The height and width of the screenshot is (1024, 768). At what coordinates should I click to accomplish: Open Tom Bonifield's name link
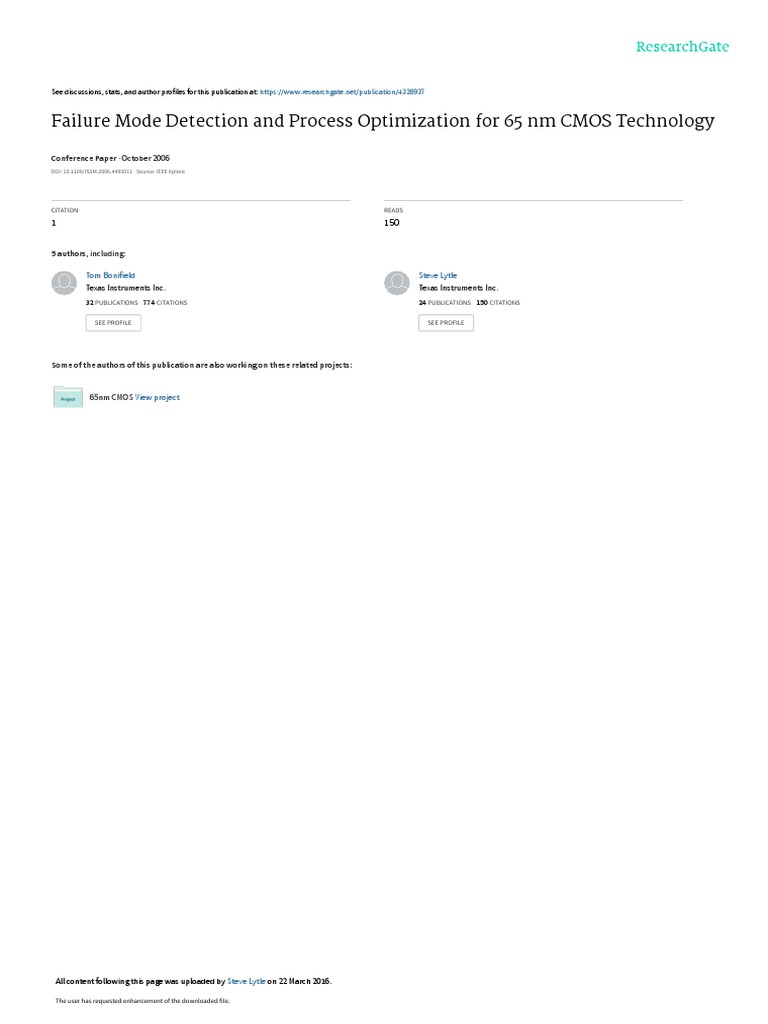click(110, 276)
